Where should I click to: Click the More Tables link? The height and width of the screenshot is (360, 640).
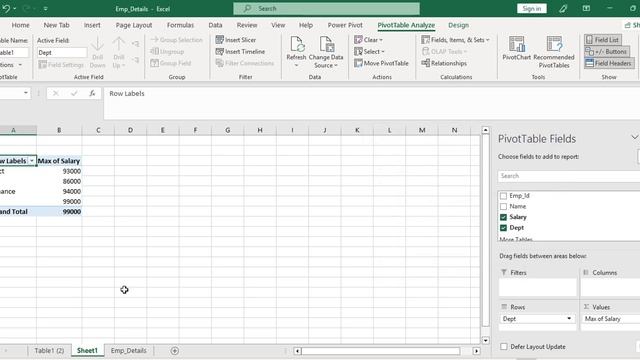click(516, 239)
